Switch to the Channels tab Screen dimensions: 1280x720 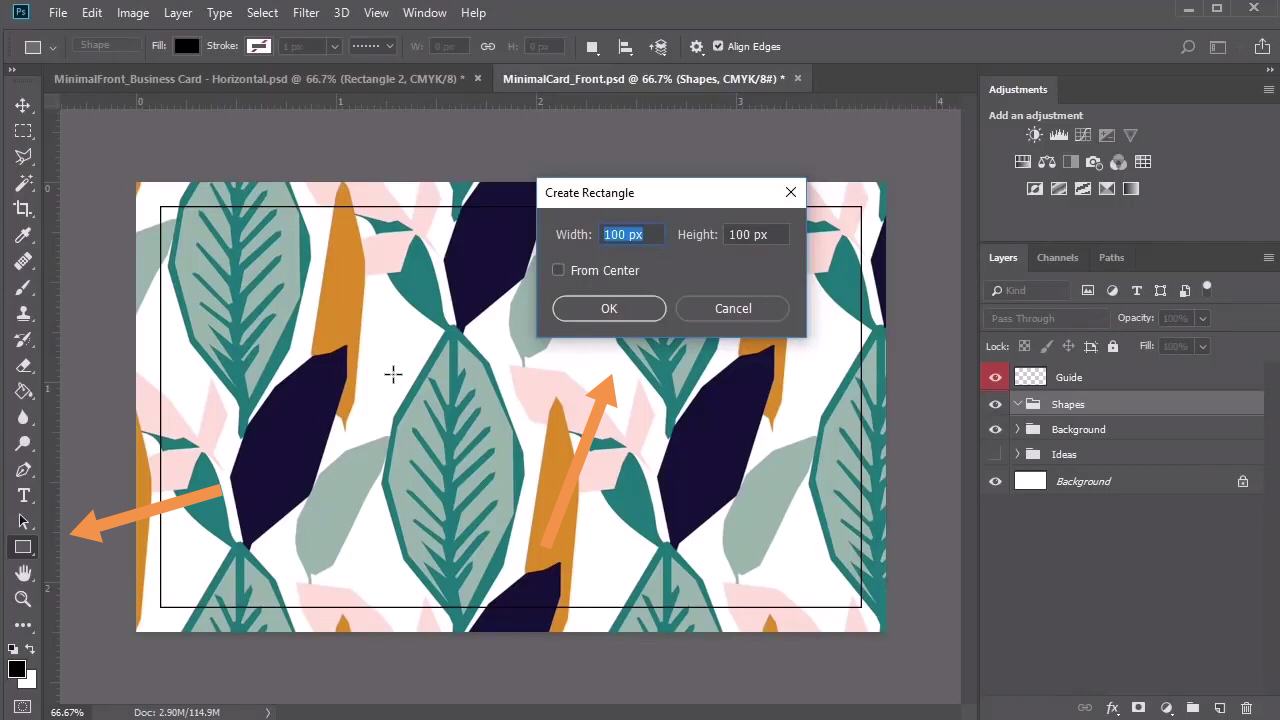pyautogui.click(x=1057, y=257)
